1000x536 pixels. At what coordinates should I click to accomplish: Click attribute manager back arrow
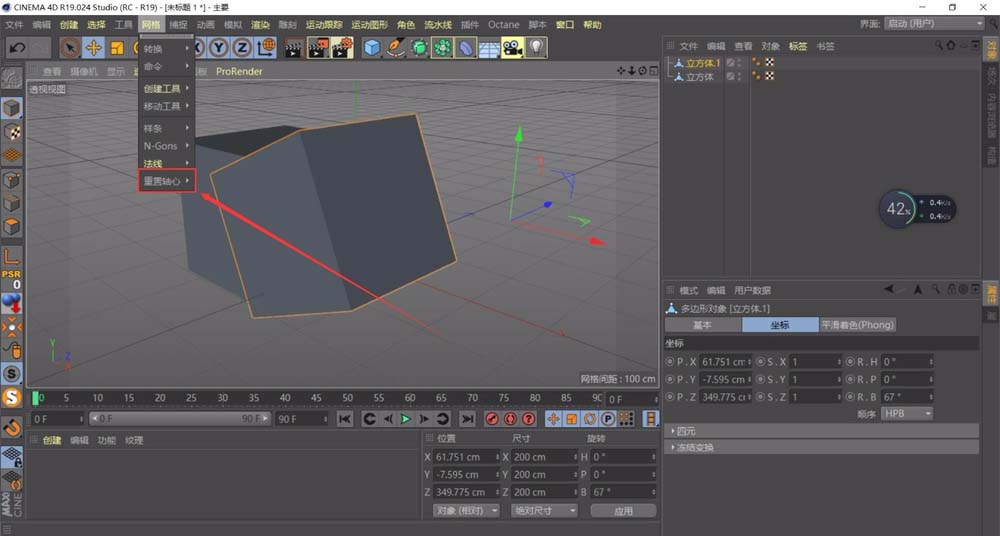(889, 290)
